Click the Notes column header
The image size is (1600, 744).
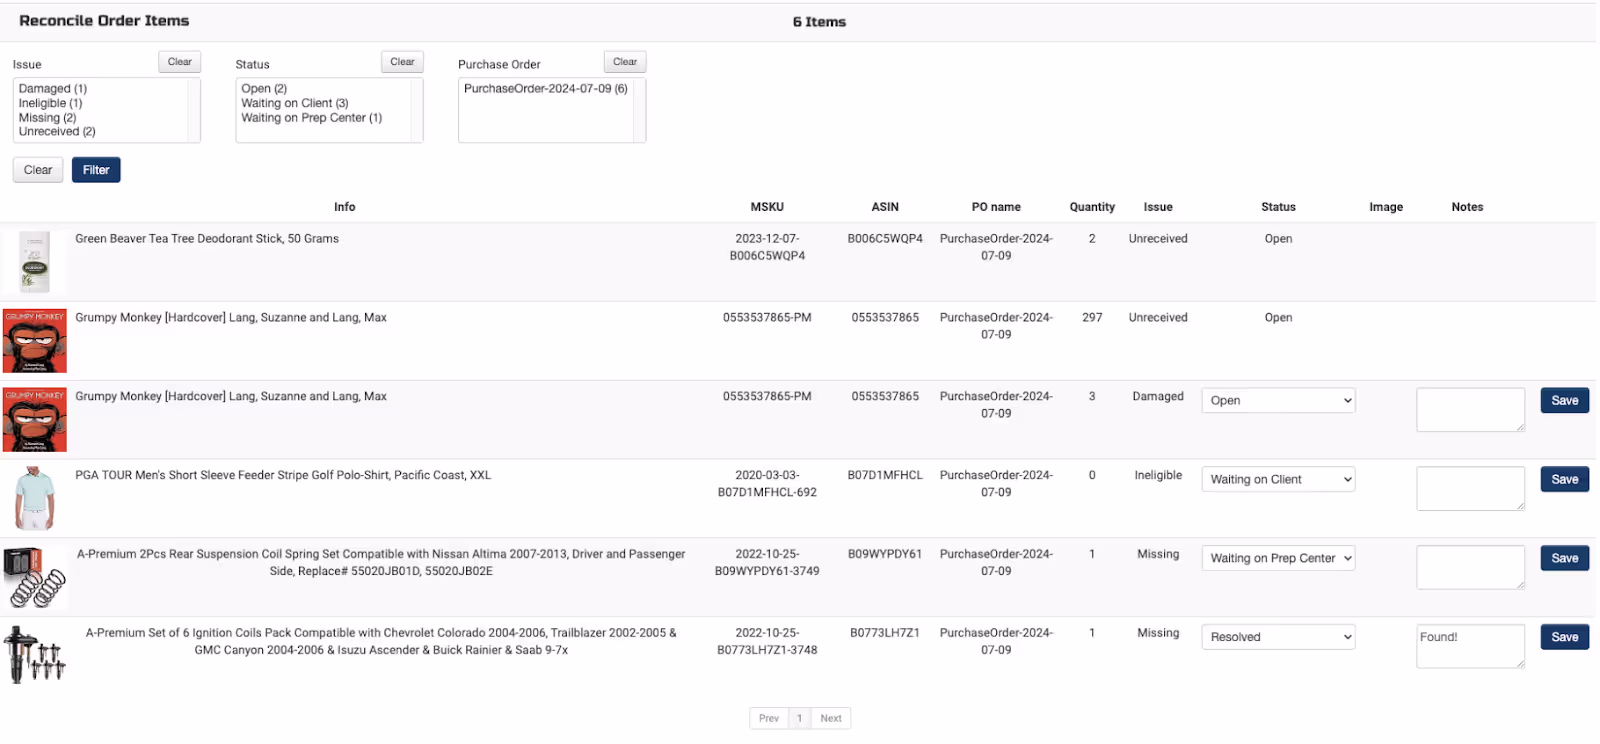tap(1467, 207)
